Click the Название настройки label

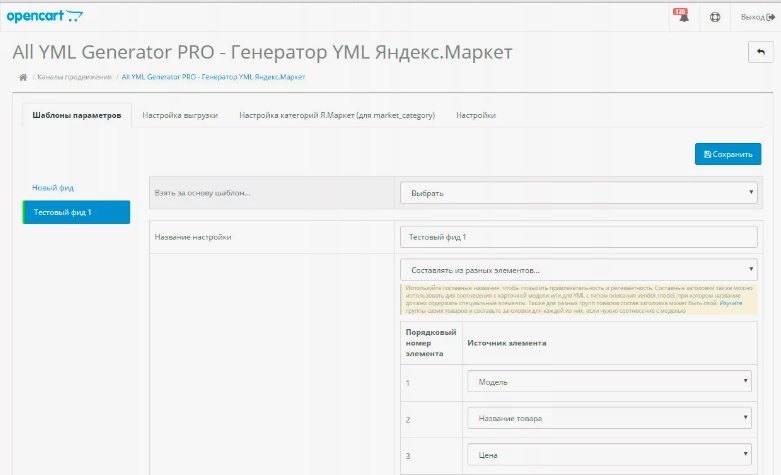click(x=193, y=237)
